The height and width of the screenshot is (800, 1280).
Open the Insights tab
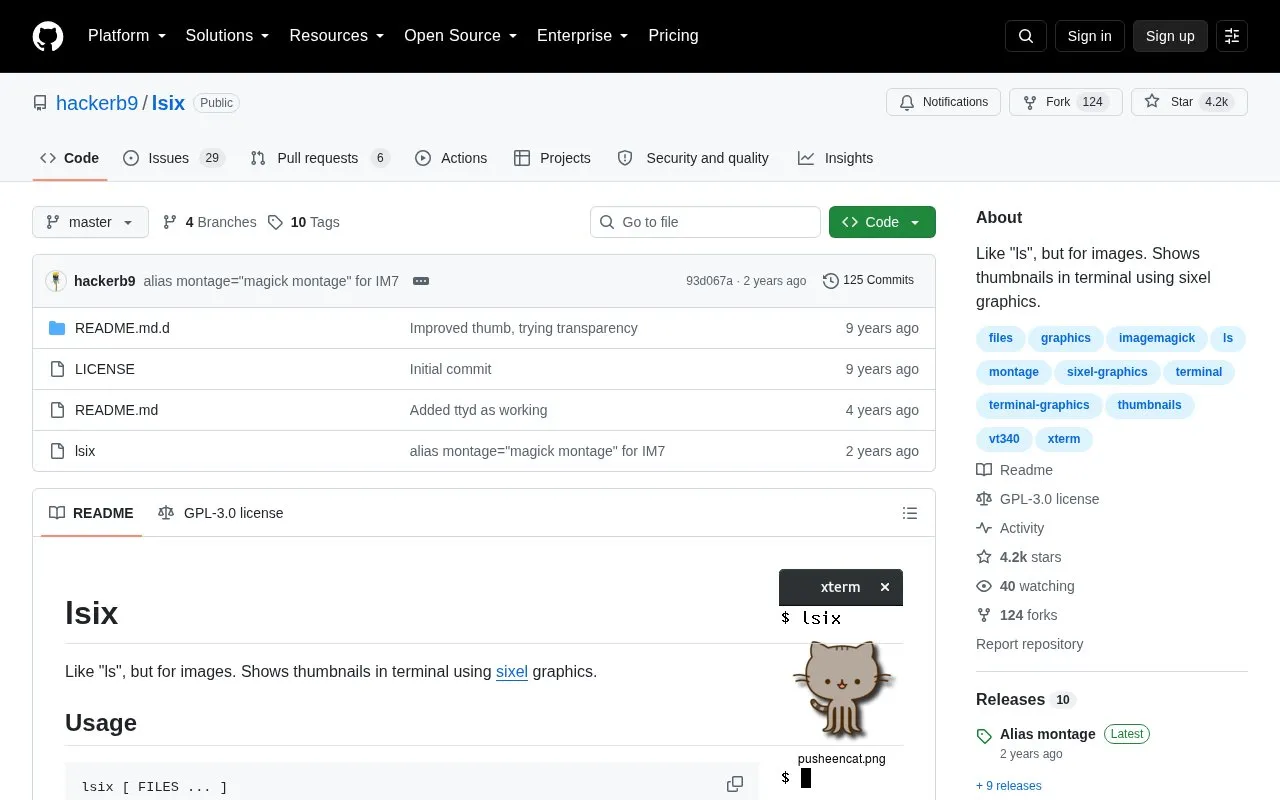[835, 158]
